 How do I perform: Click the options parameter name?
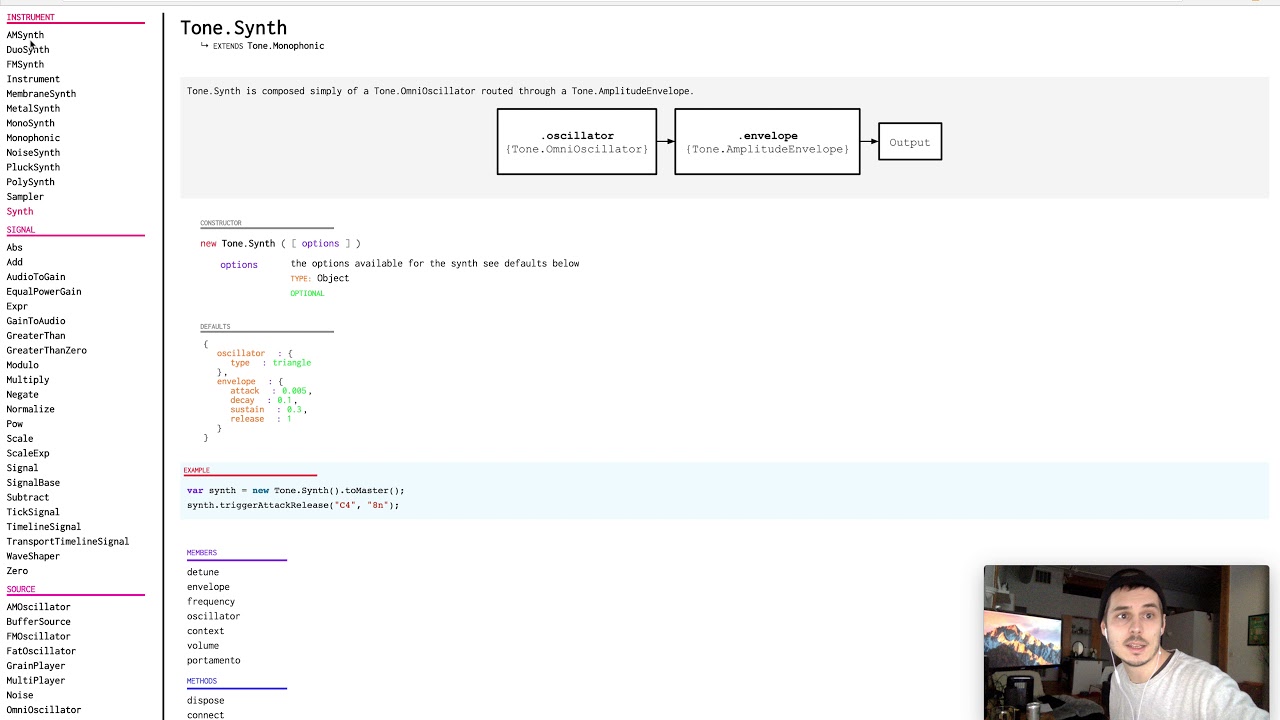point(239,265)
